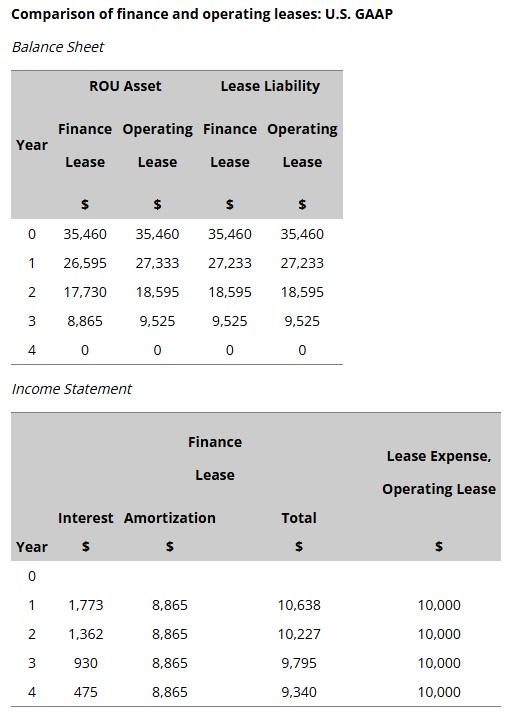Click the interest value 1,773 for year 1
This screenshot has width=517, height=712.
pyautogui.click(x=86, y=605)
